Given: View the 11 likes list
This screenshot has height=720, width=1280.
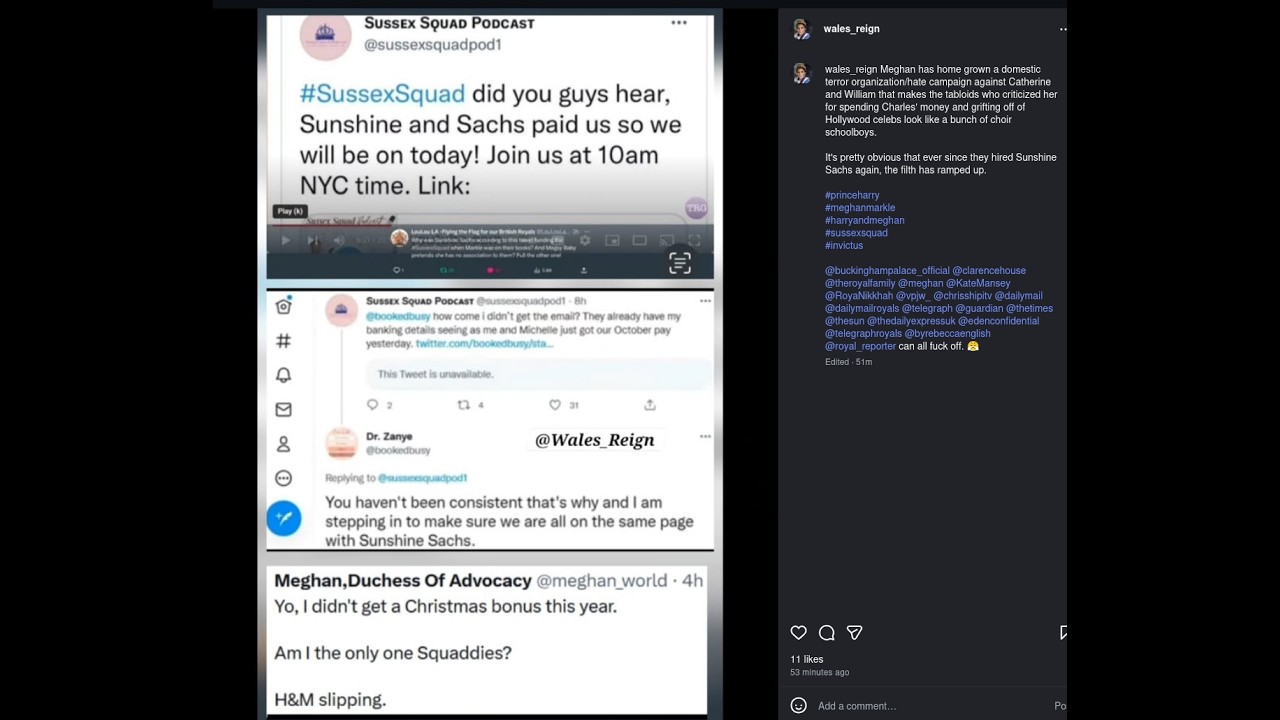Looking at the screenshot, I should pyautogui.click(x=807, y=660).
